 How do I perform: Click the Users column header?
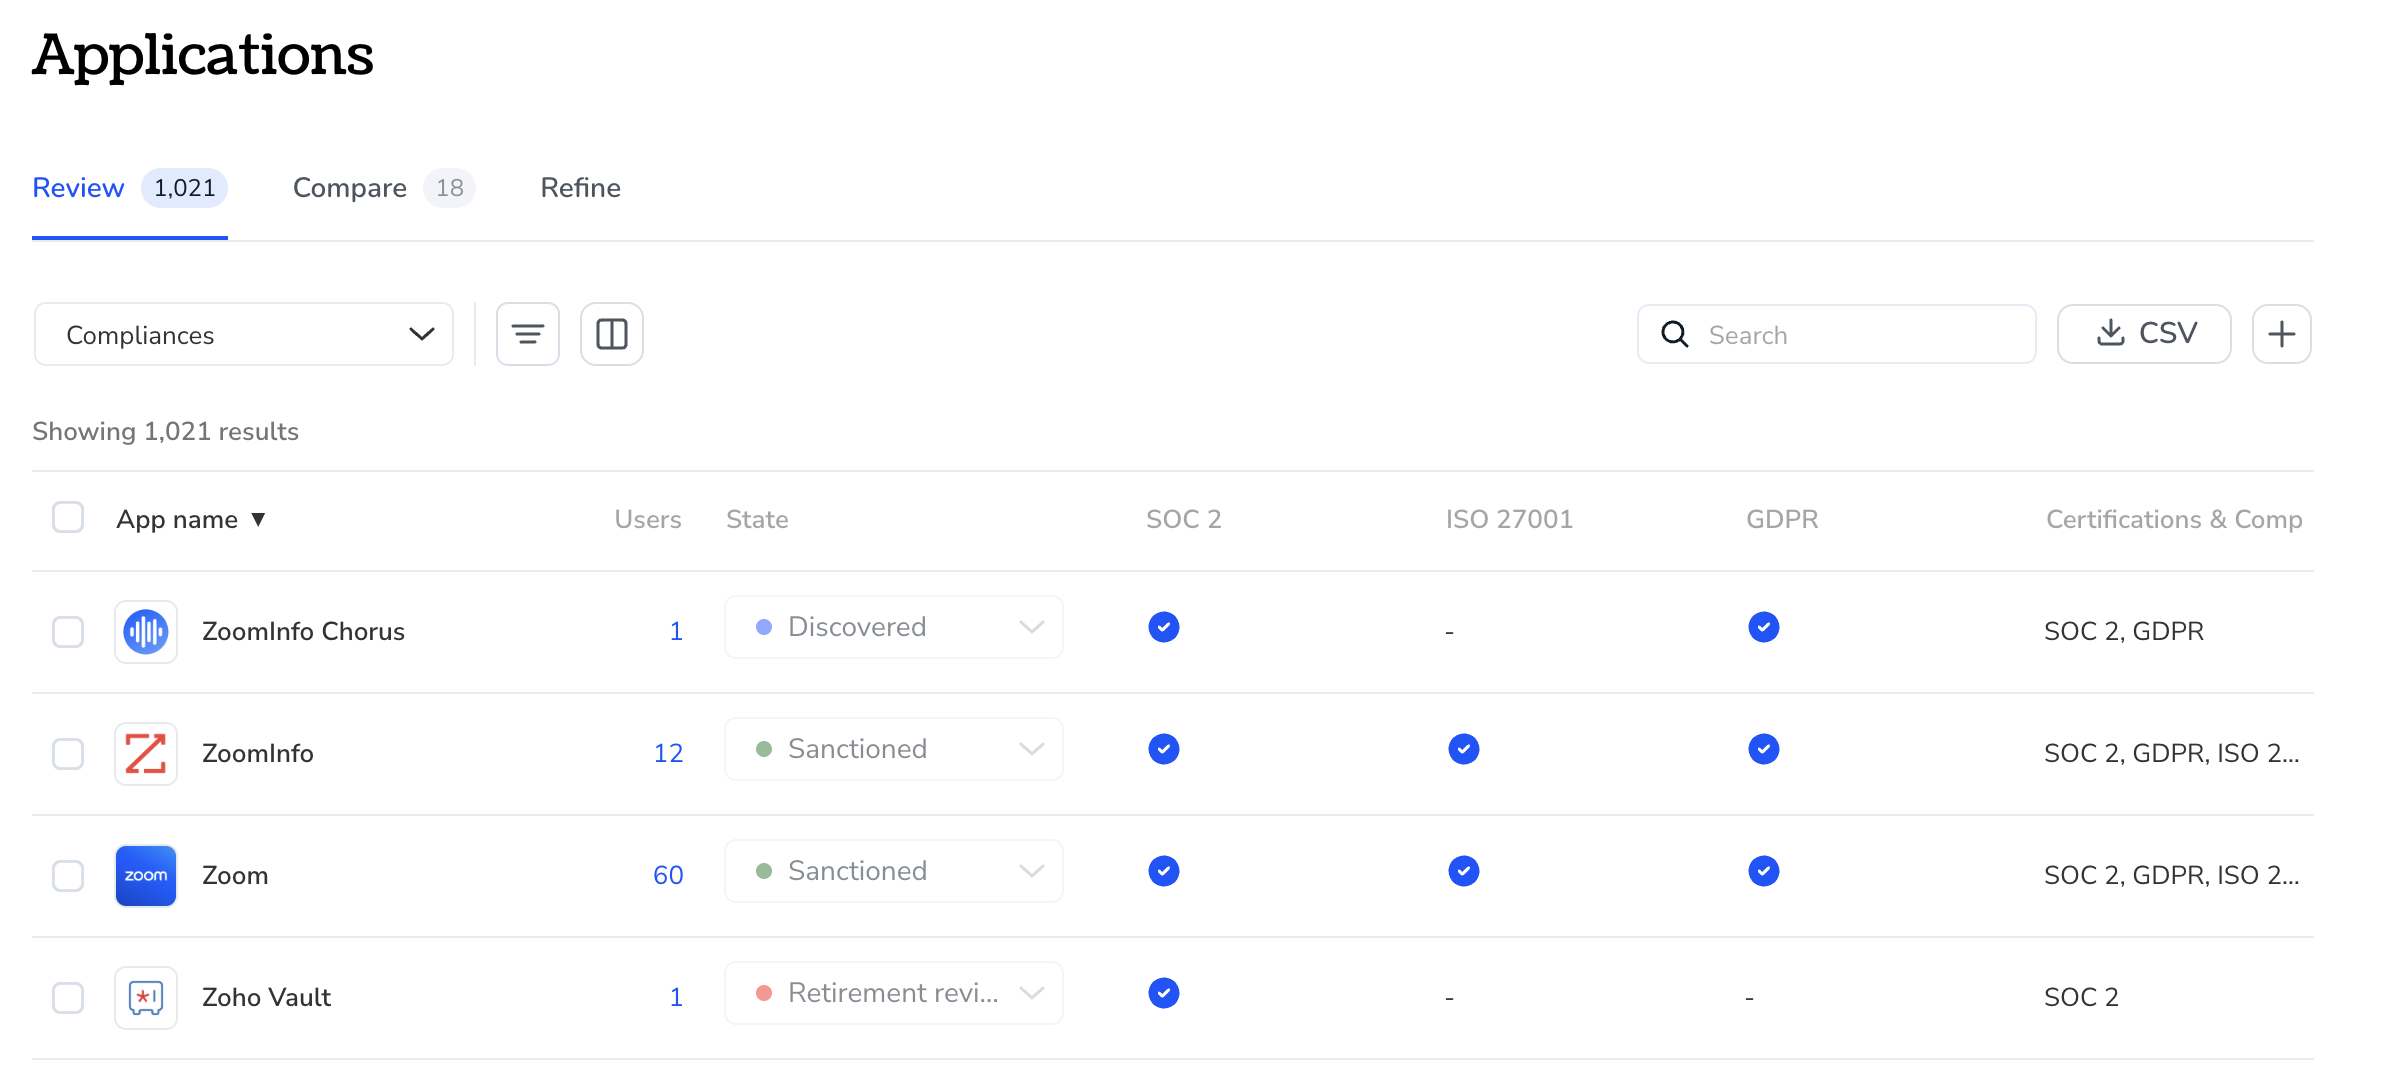pyautogui.click(x=648, y=519)
